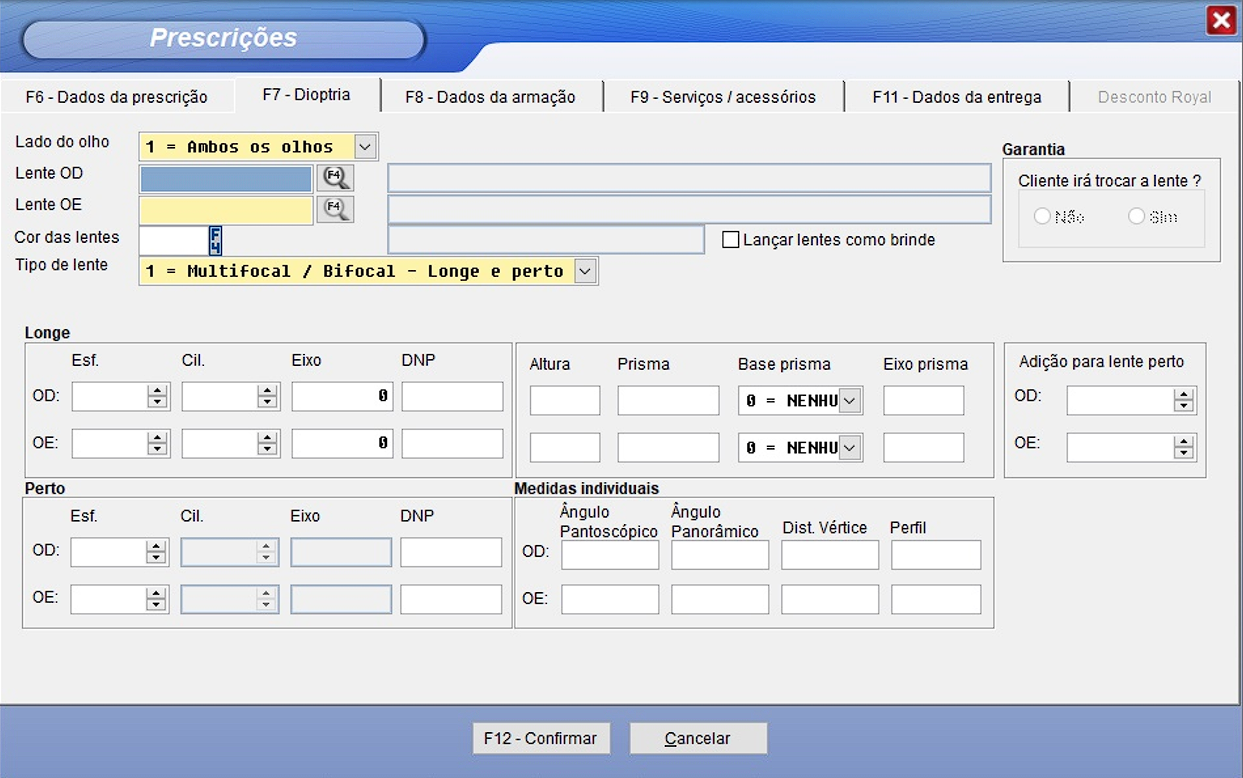Switch to F8 - Dados da armação tab

tap(490, 97)
